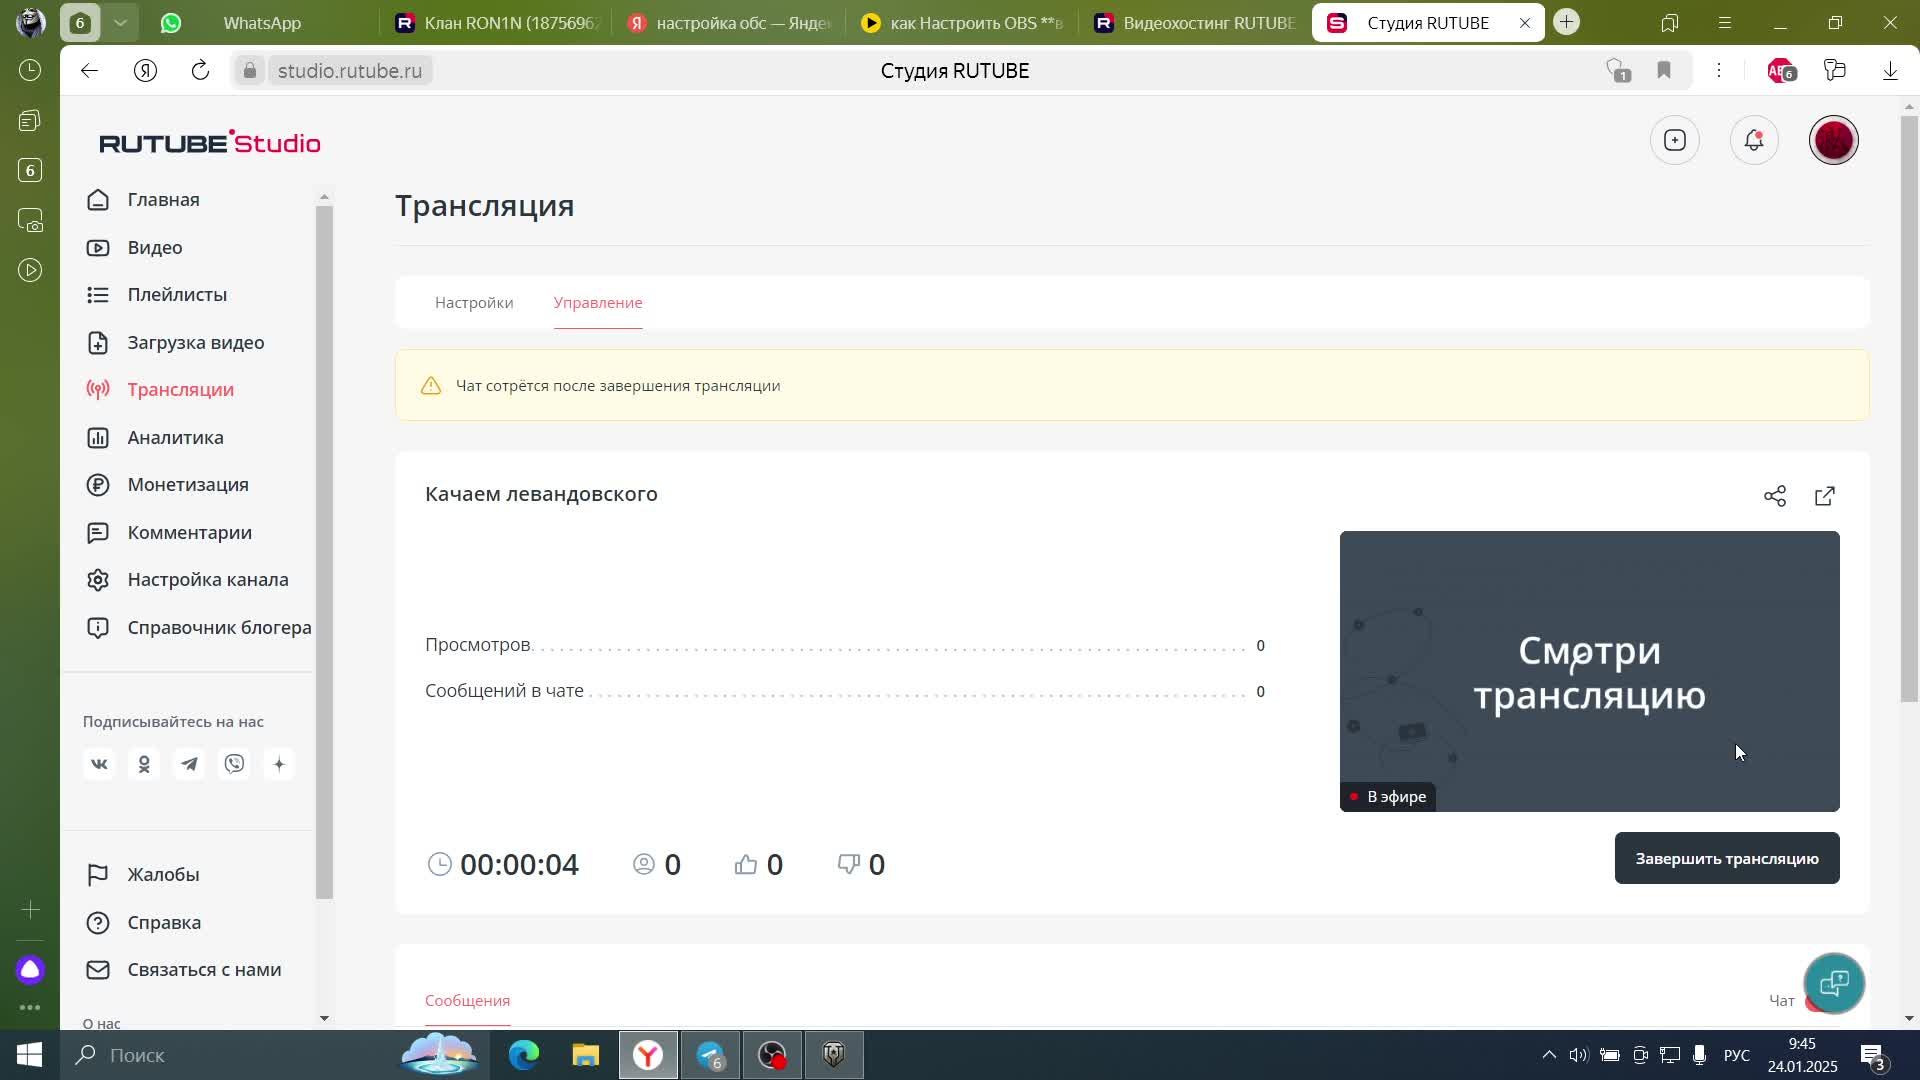Open Связаться с нами link
The height and width of the screenshot is (1080, 1920).
(x=184, y=970)
